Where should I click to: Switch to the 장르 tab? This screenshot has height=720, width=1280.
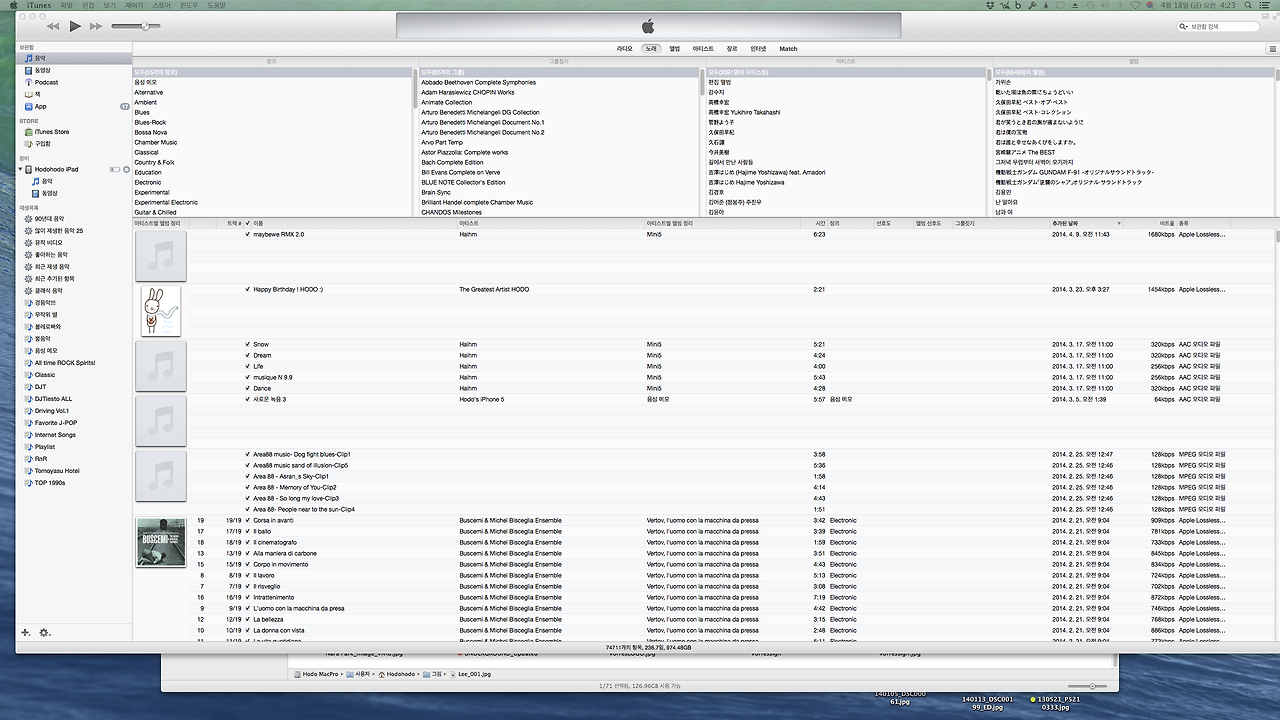(x=732, y=48)
